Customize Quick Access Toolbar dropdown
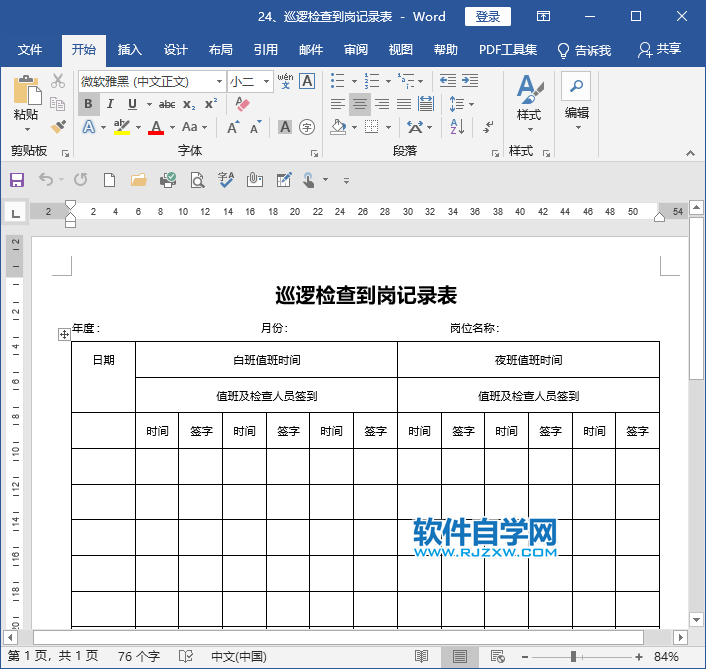Screen dimensions: 706x669 (346, 181)
